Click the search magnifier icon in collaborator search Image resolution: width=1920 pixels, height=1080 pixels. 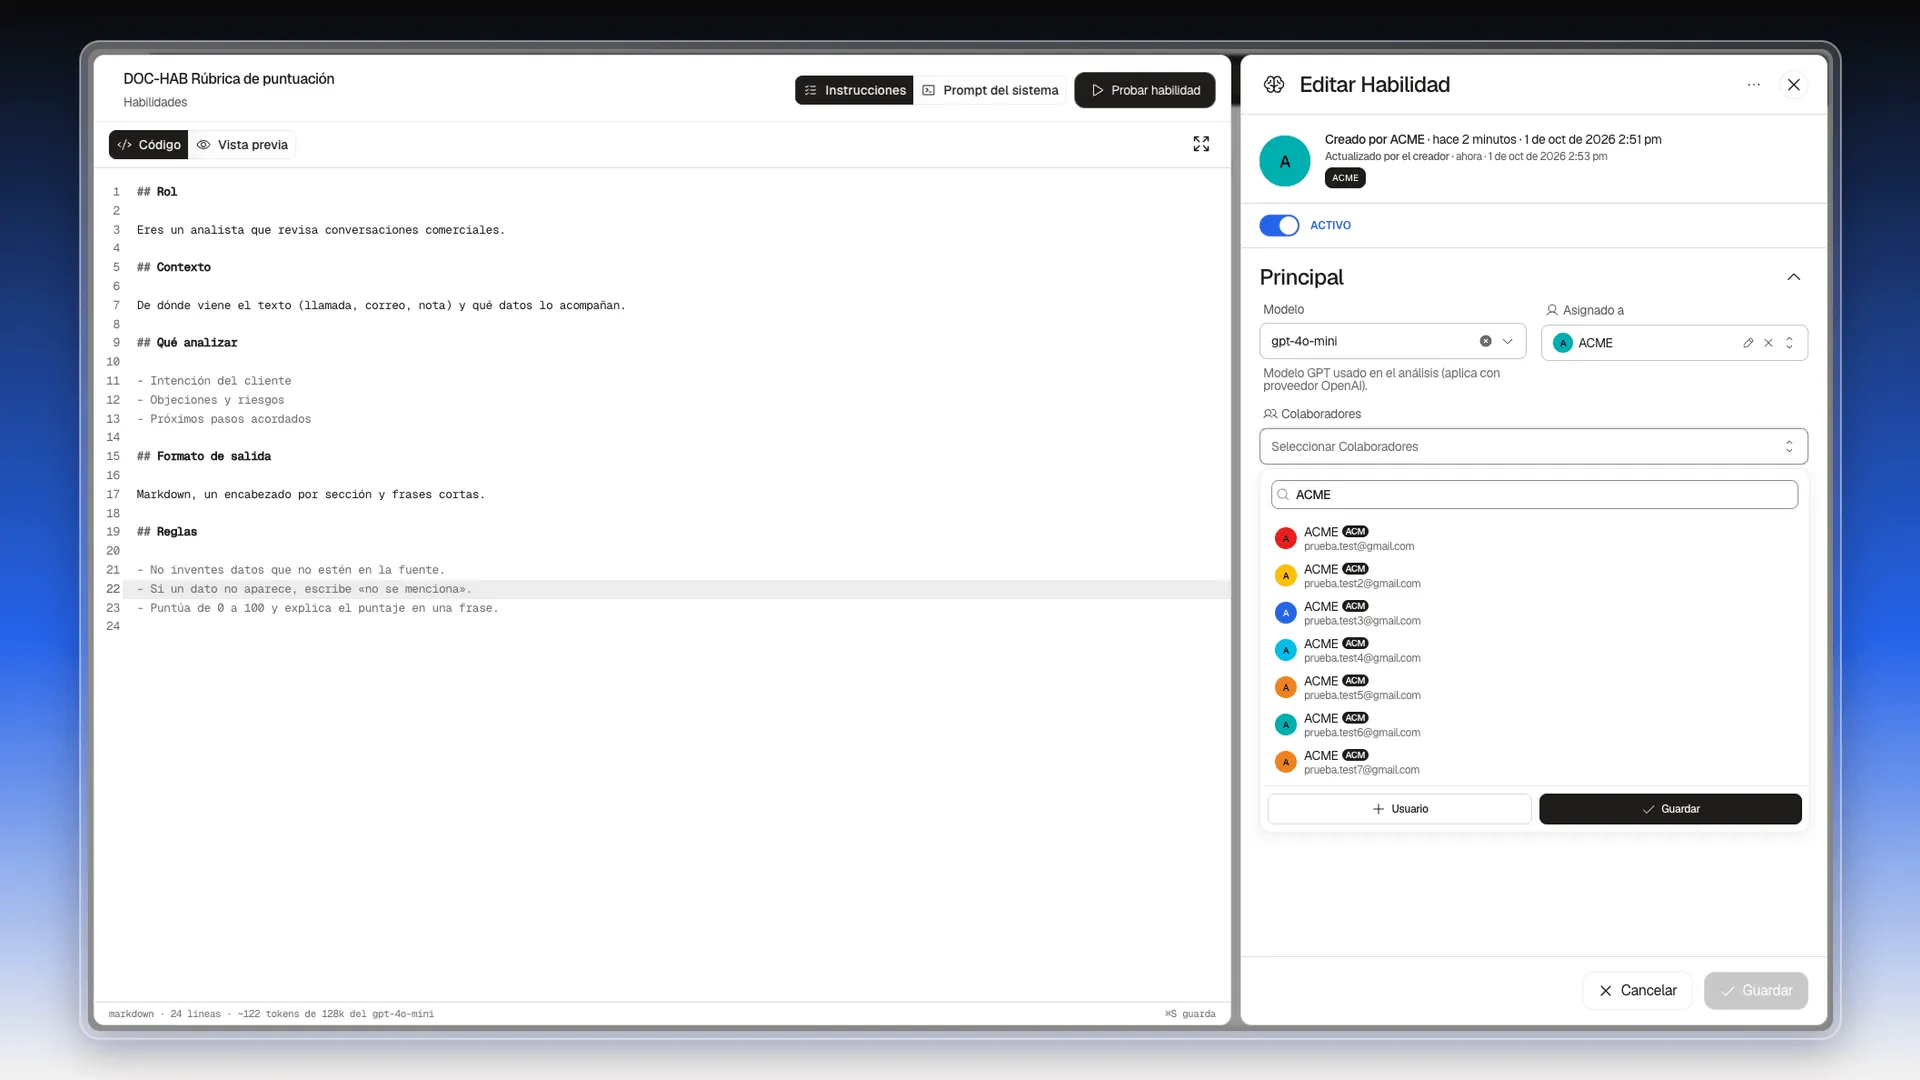click(1283, 495)
